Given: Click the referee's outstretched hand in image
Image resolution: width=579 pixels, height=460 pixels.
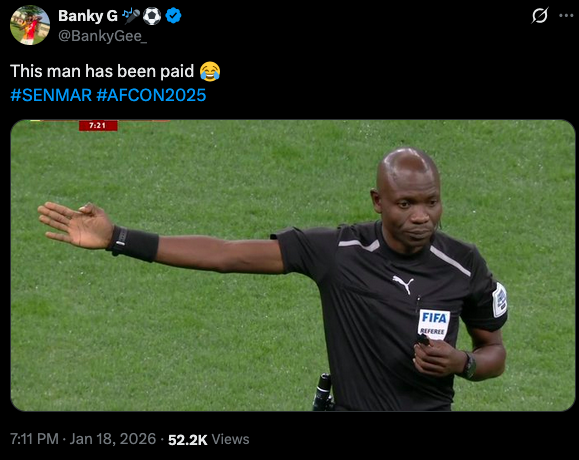Looking at the screenshot, I should click(x=76, y=225).
